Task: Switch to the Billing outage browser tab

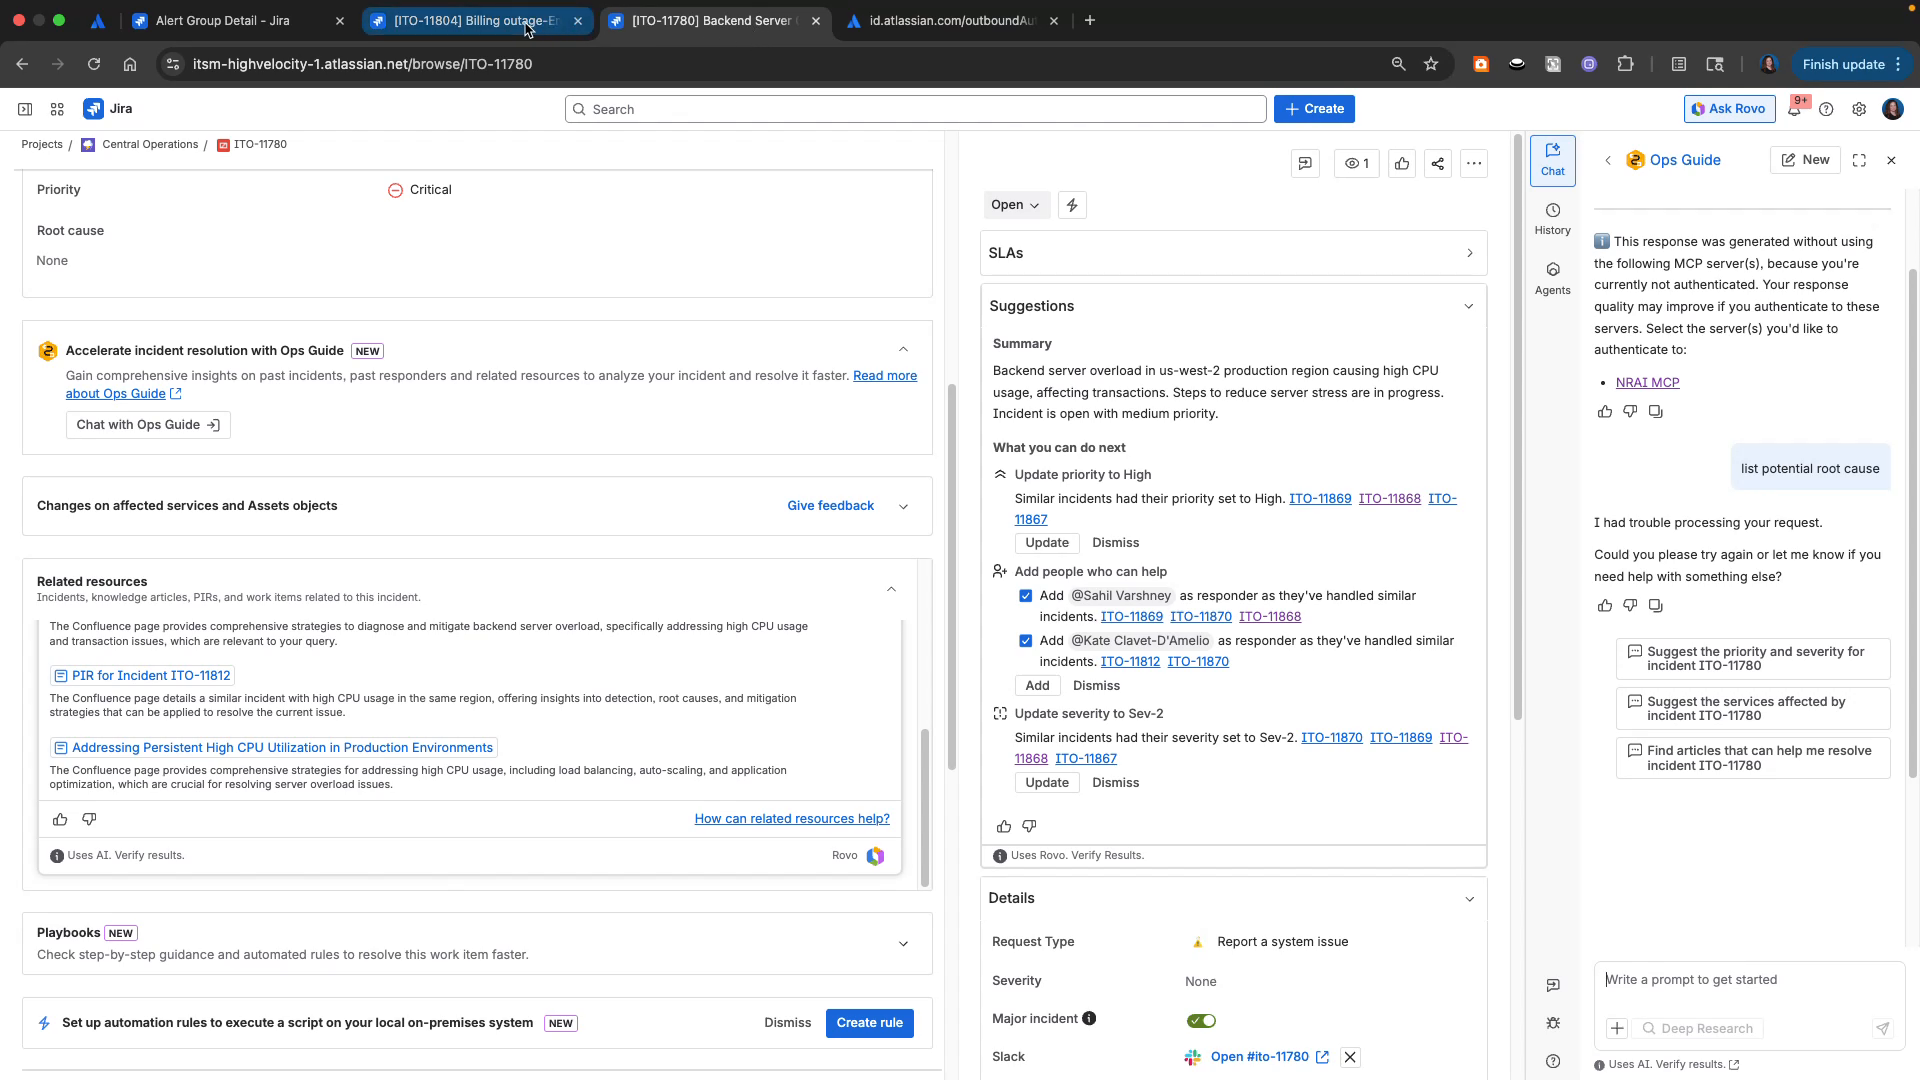Action: [470, 20]
